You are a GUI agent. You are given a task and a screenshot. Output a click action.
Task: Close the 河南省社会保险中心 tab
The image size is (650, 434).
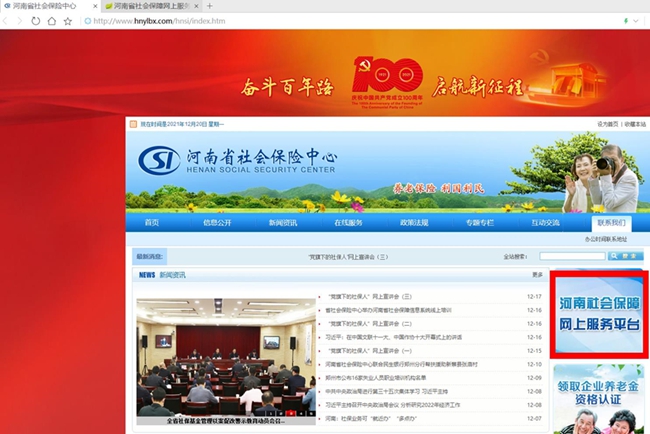[x=95, y=6]
